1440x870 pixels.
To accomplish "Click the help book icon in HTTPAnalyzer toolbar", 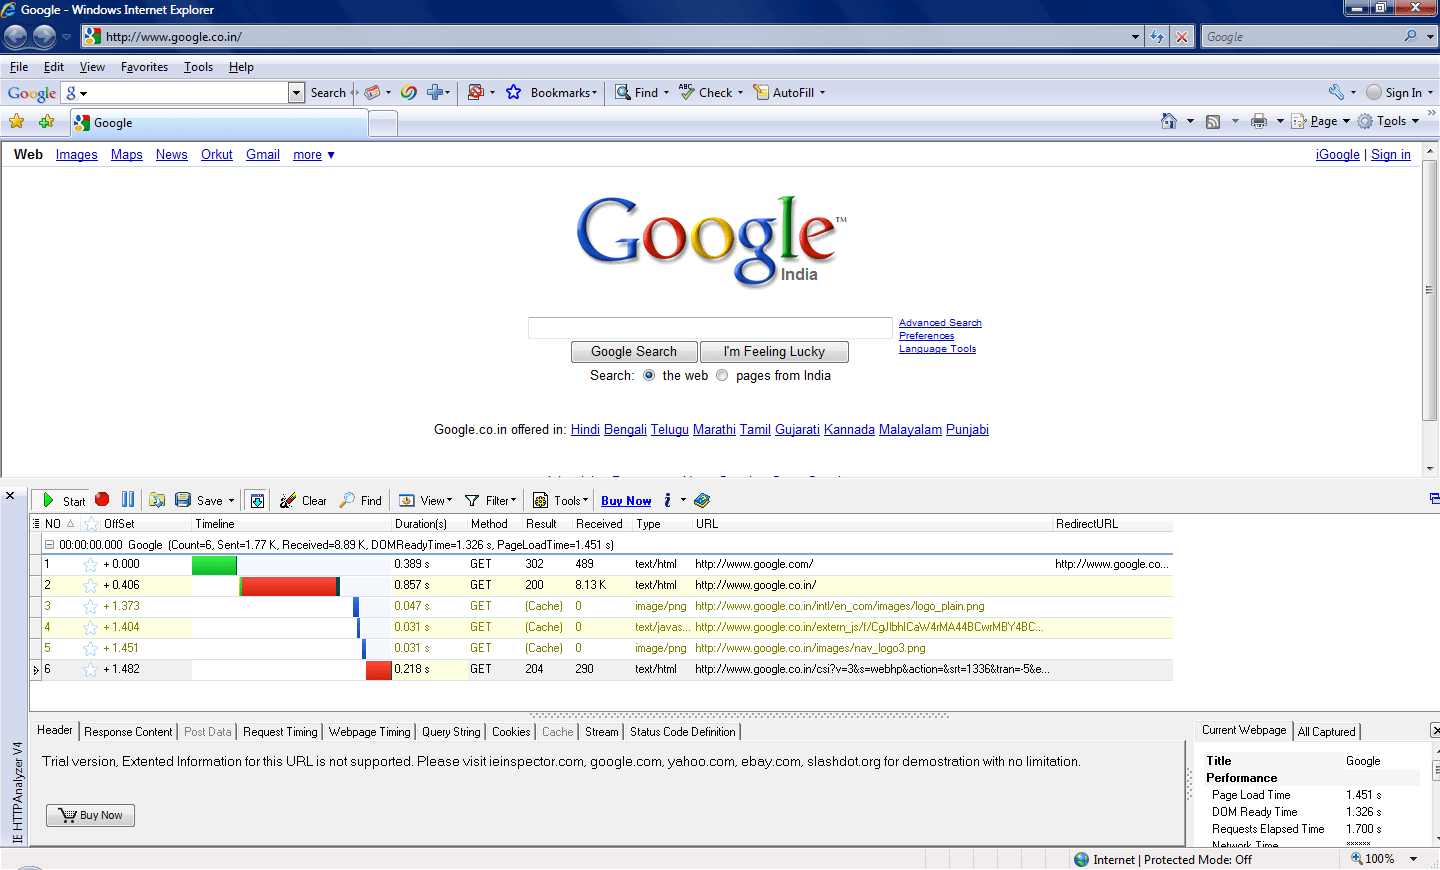I will pyautogui.click(x=702, y=500).
